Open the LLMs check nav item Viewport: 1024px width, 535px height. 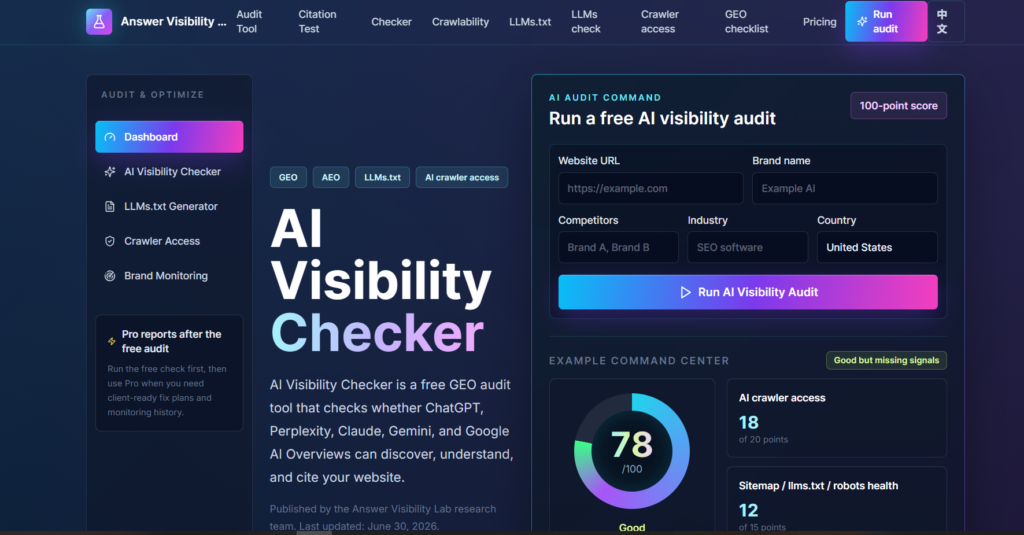(x=586, y=22)
